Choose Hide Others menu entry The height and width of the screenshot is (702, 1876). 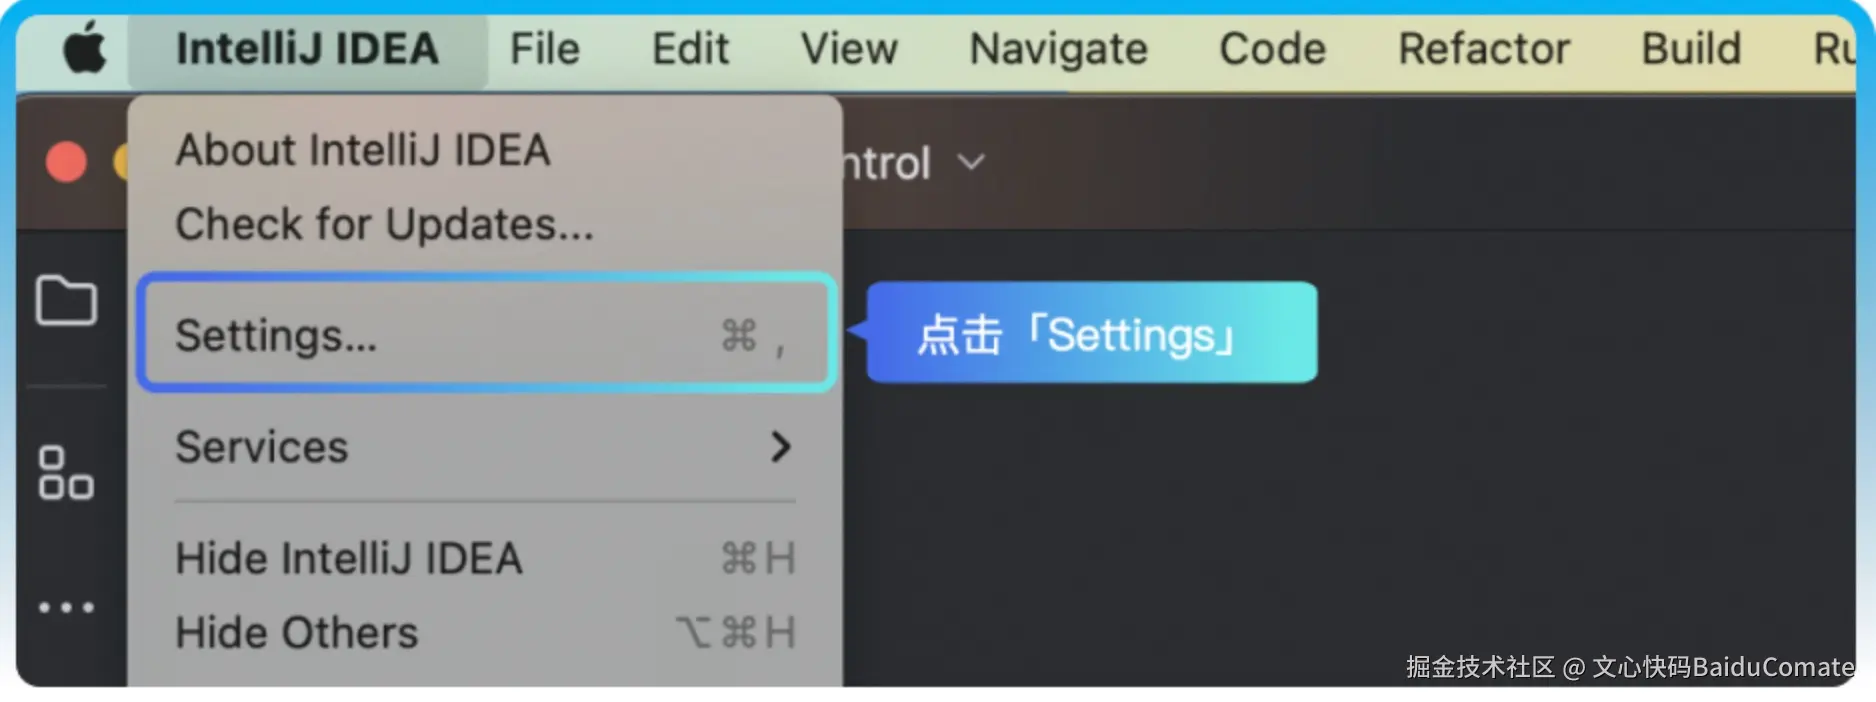click(297, 633)
